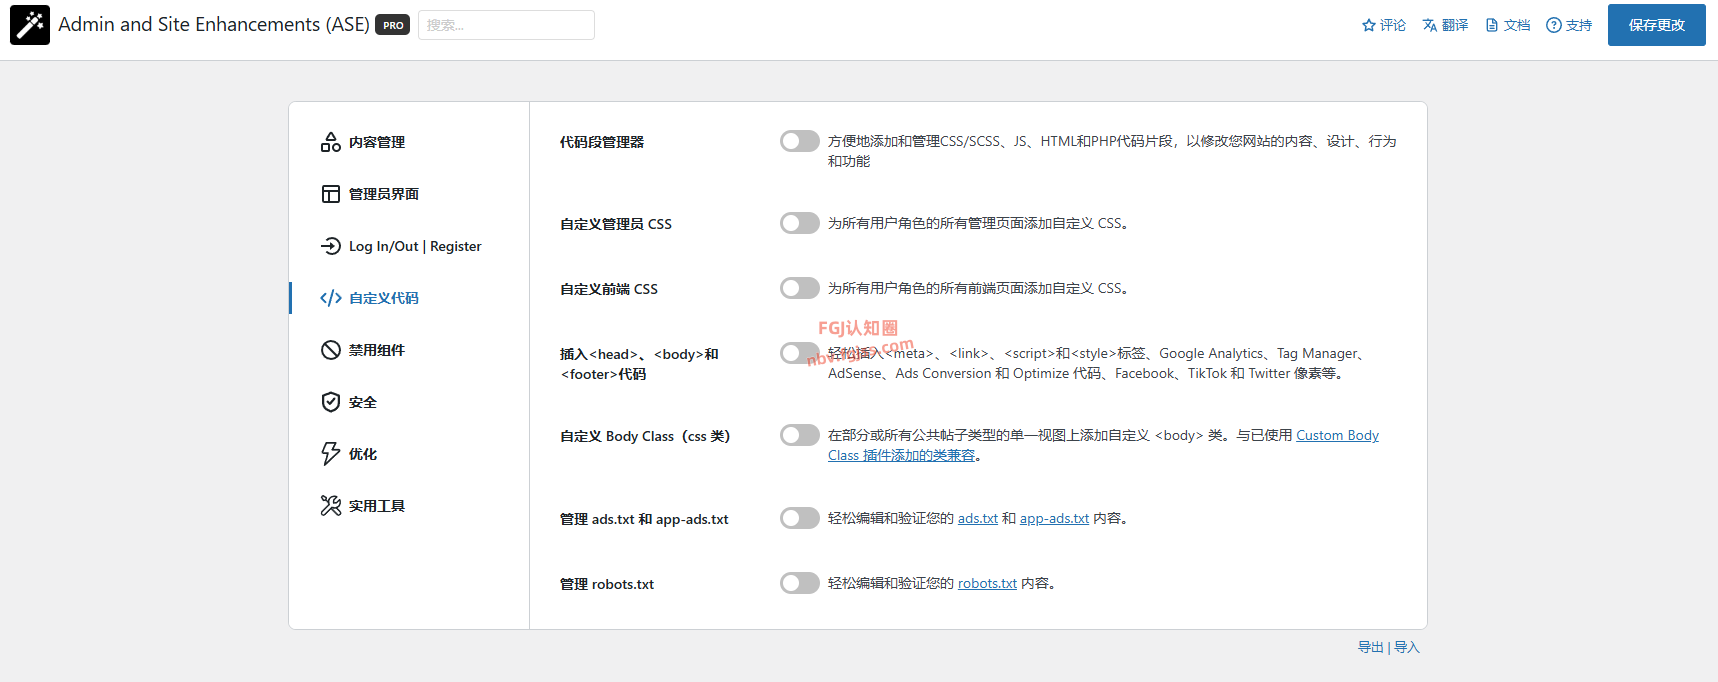Click the 导入 link

click(x=1407, y=647)
